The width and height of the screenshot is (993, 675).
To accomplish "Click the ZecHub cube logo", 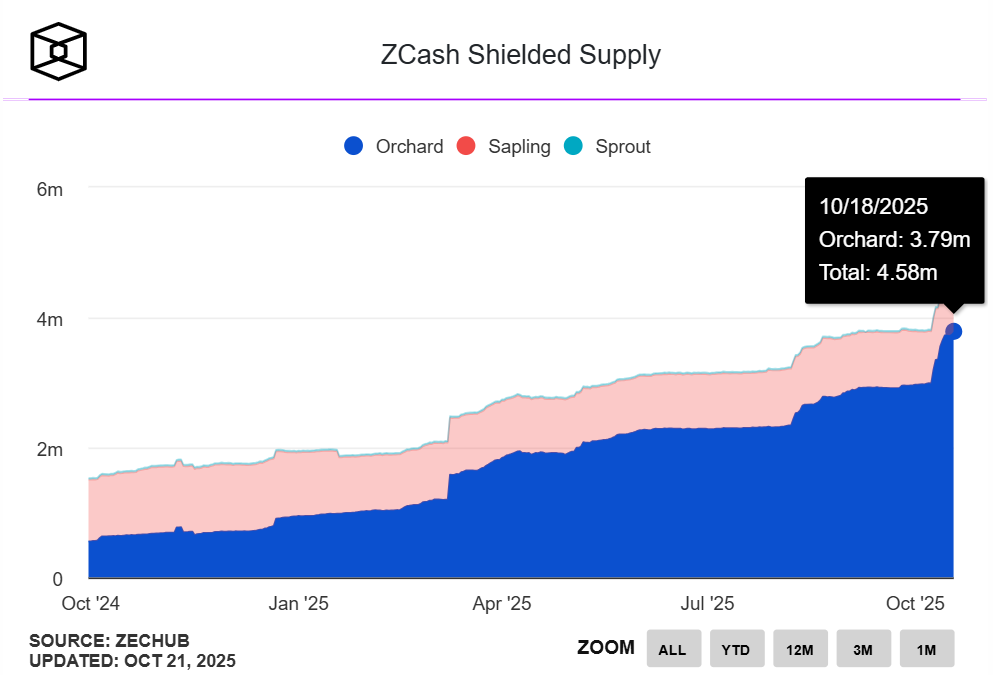I will (57, 48).
